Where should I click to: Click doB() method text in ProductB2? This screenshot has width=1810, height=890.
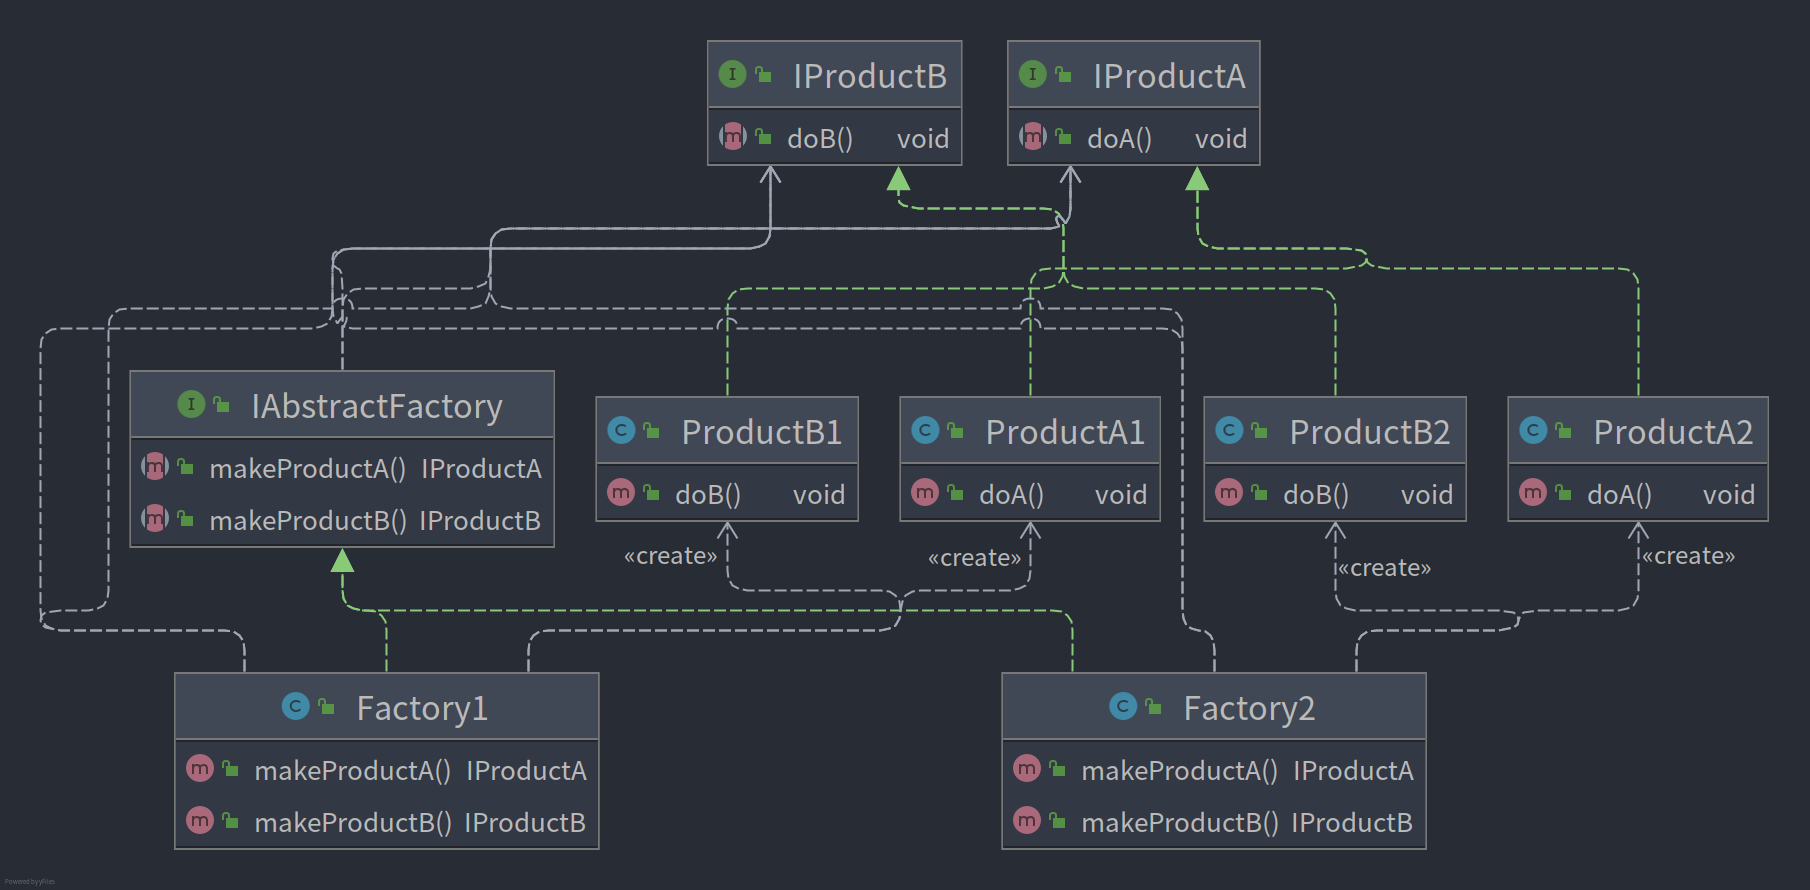pyautogui.click(x=1316, y=494)
